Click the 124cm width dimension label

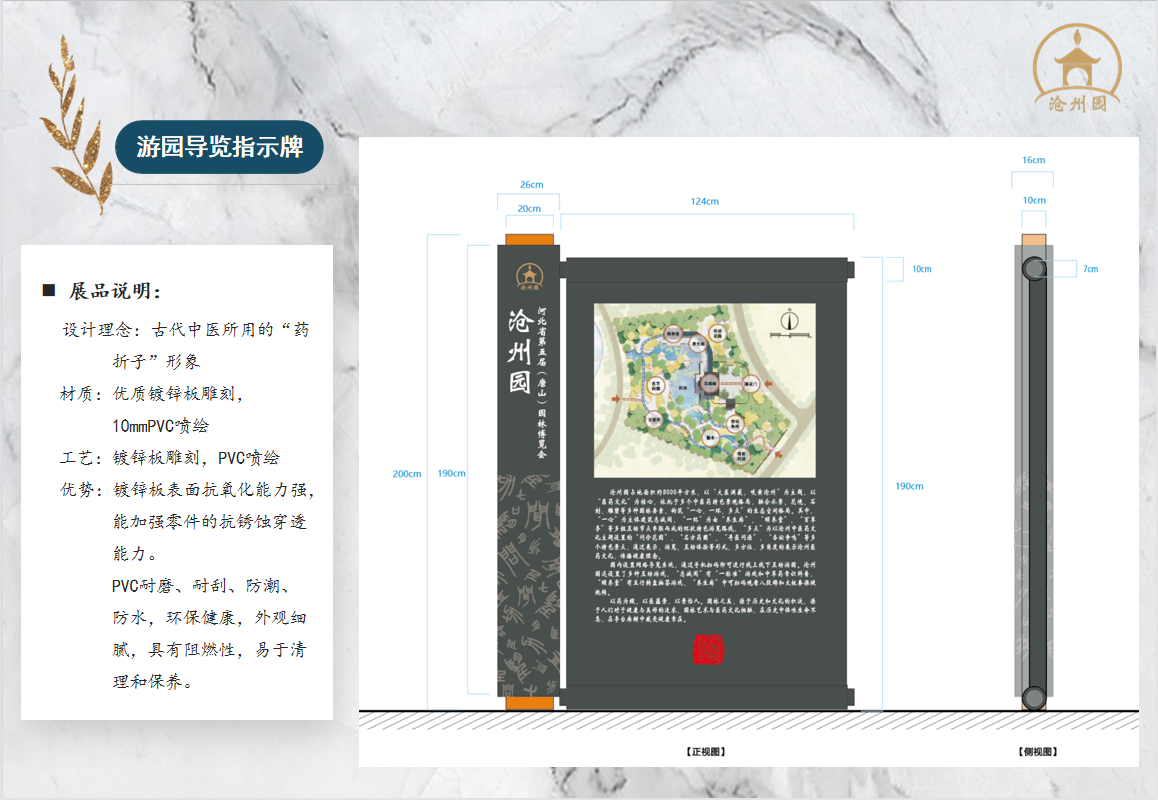(x=705, y=201)
